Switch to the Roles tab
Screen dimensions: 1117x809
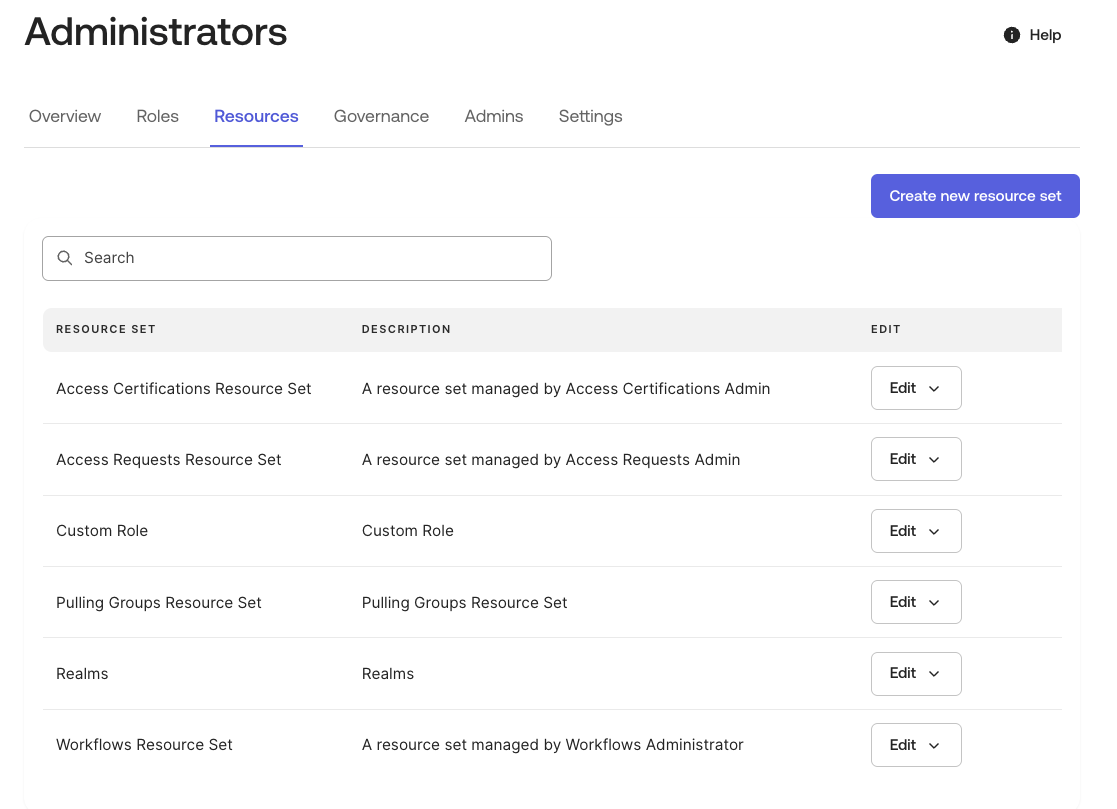[x=157, y=116]
